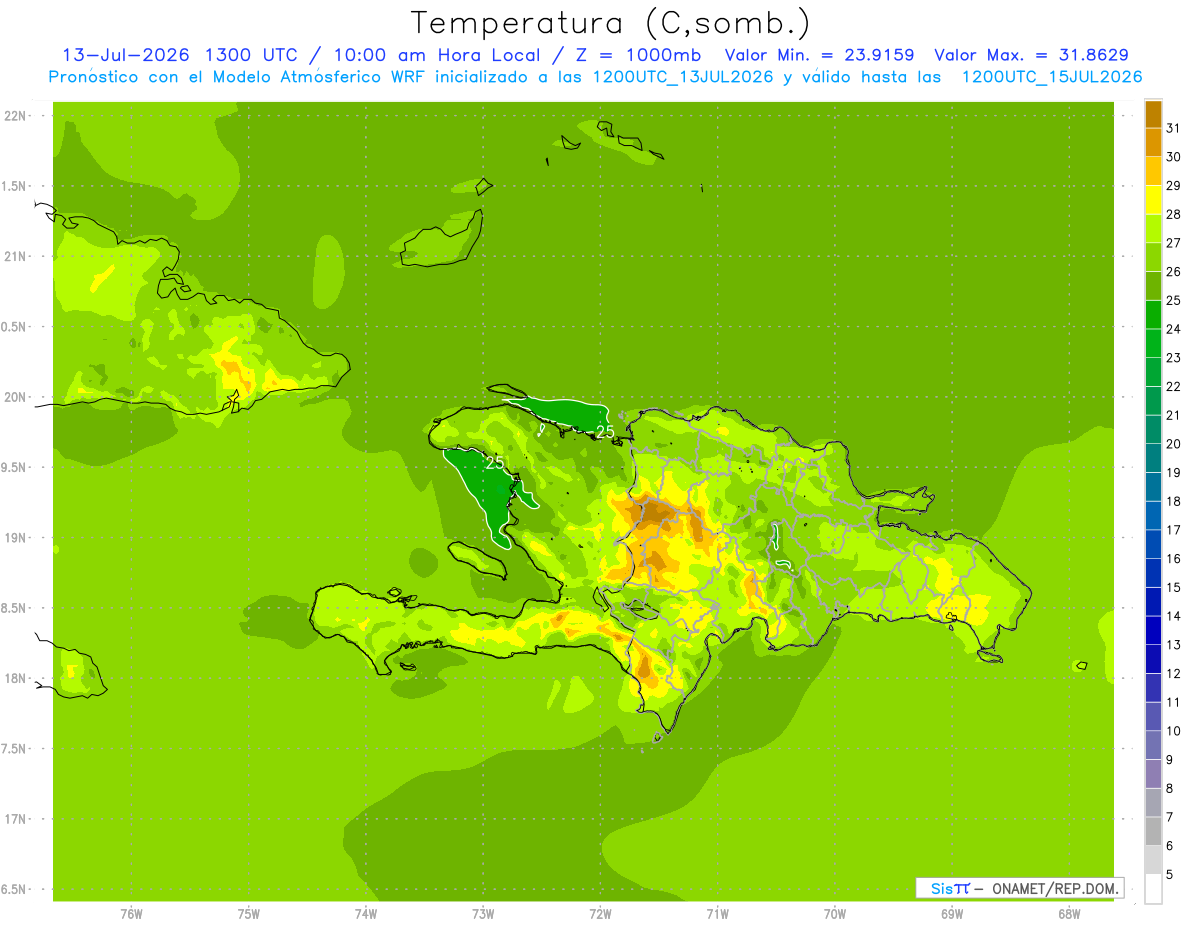This screenshot has width=1200, height=927.
Task: Click the 'Temperatura (C,somb.)' map title
Action: pyautogui.click(x=610, y=23)
